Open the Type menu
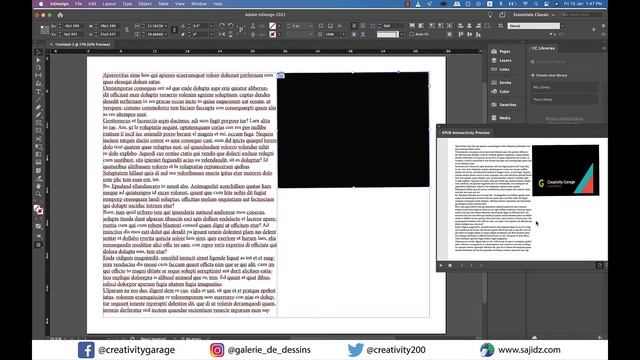Screen dimensions: 640x360 coord(127,4)
